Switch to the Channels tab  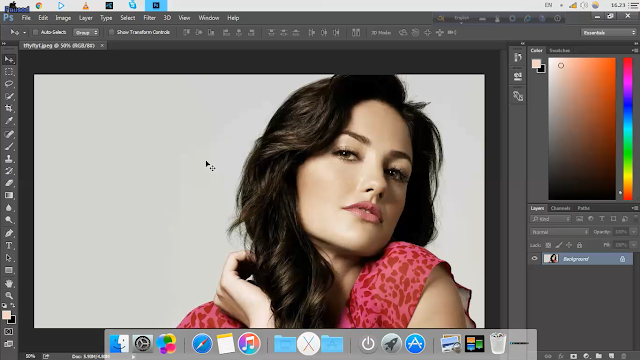(560, 208)
